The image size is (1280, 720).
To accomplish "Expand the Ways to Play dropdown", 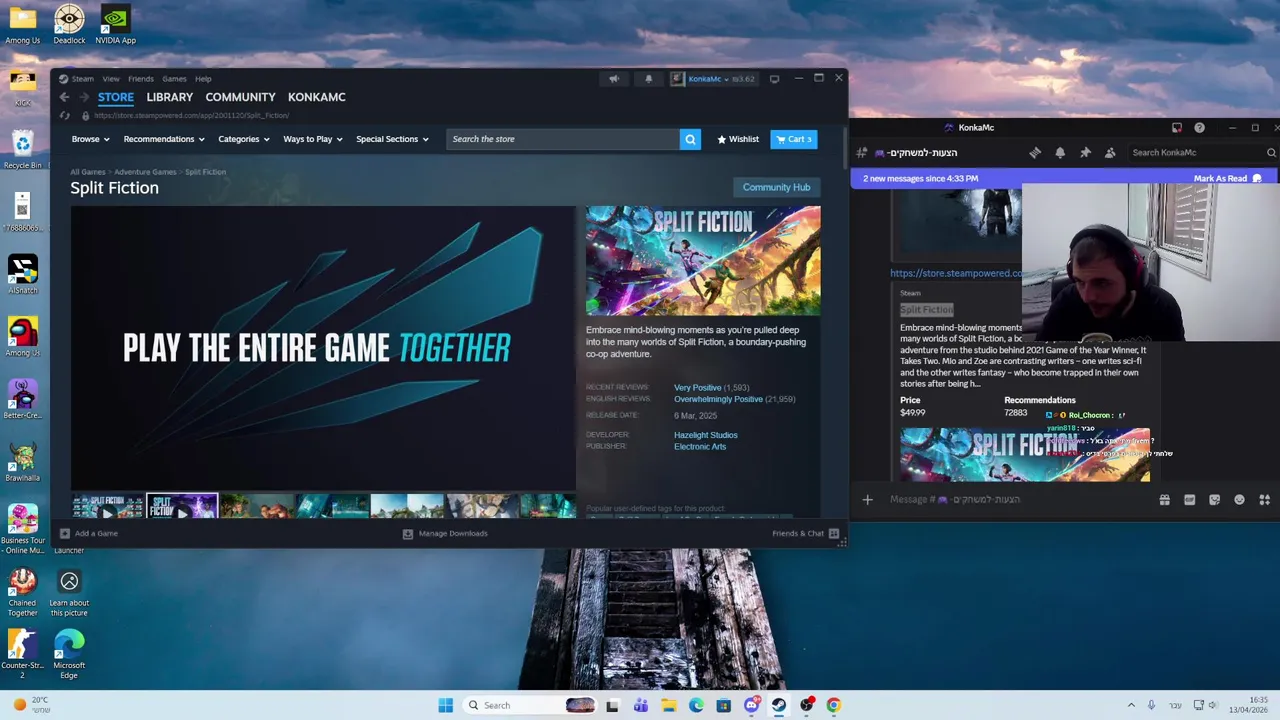I will click(313, 139).
